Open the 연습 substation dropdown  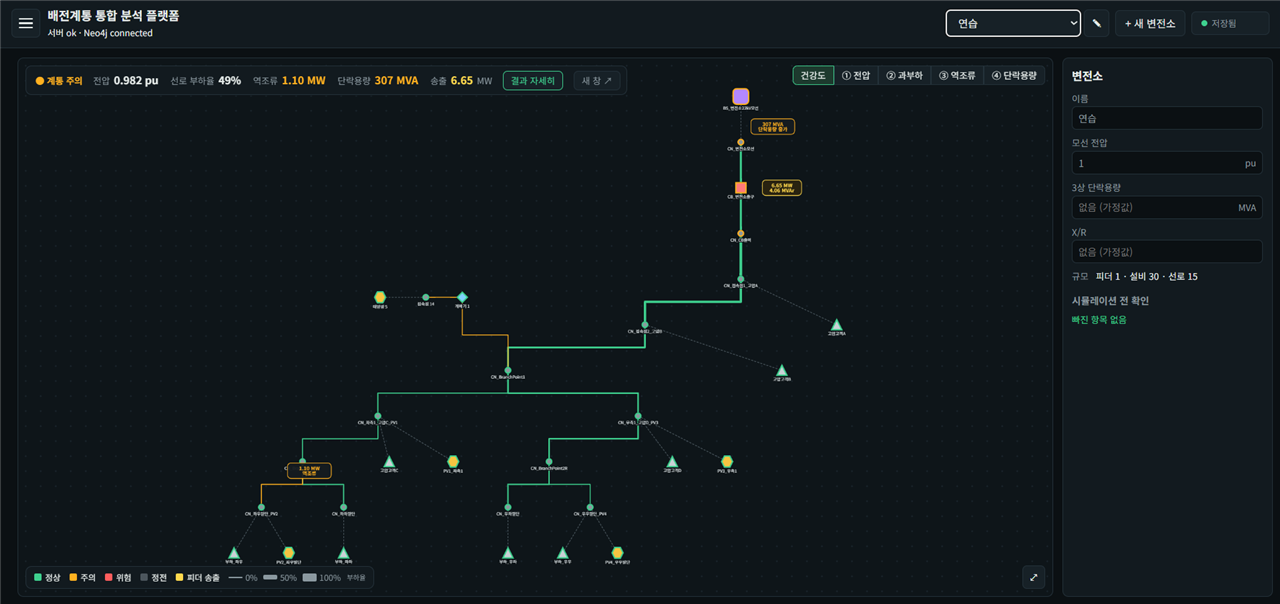1013,23
